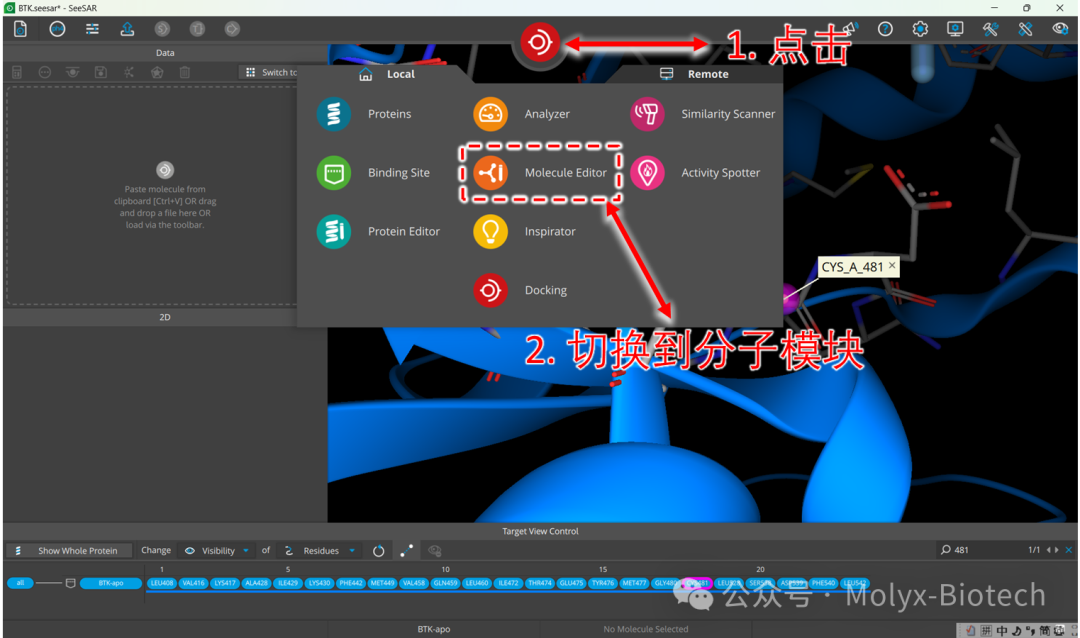This screenshot has width=1080, height=638.
Task: Click the project file icon in top toolbar
Action: [21, 29]
